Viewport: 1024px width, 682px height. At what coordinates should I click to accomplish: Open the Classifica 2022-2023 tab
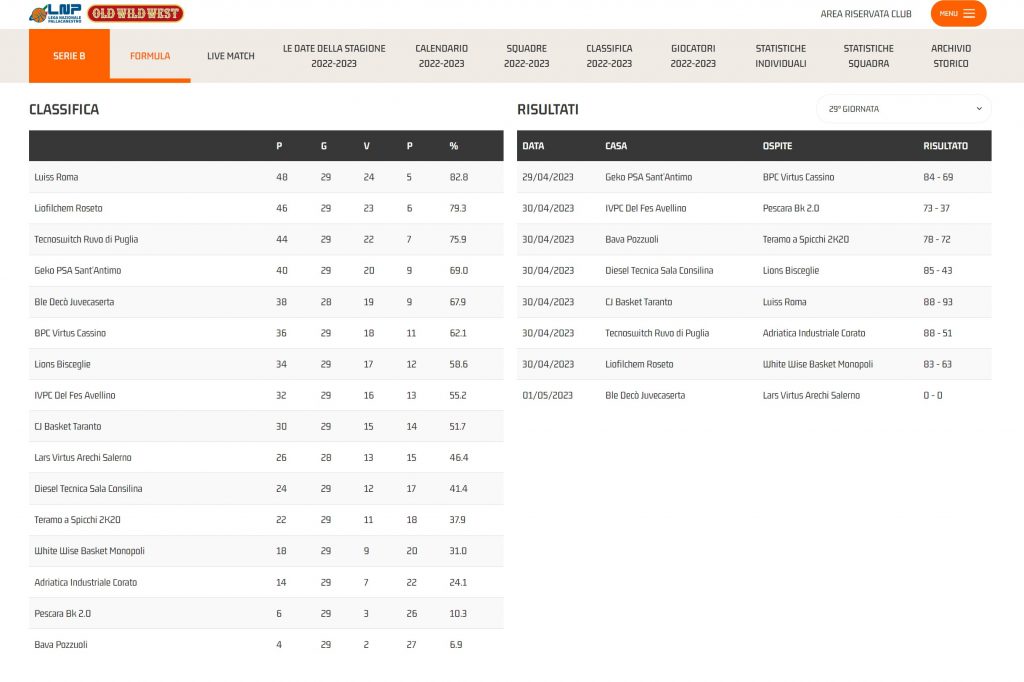pyautogui.click(x=609, y=56)
